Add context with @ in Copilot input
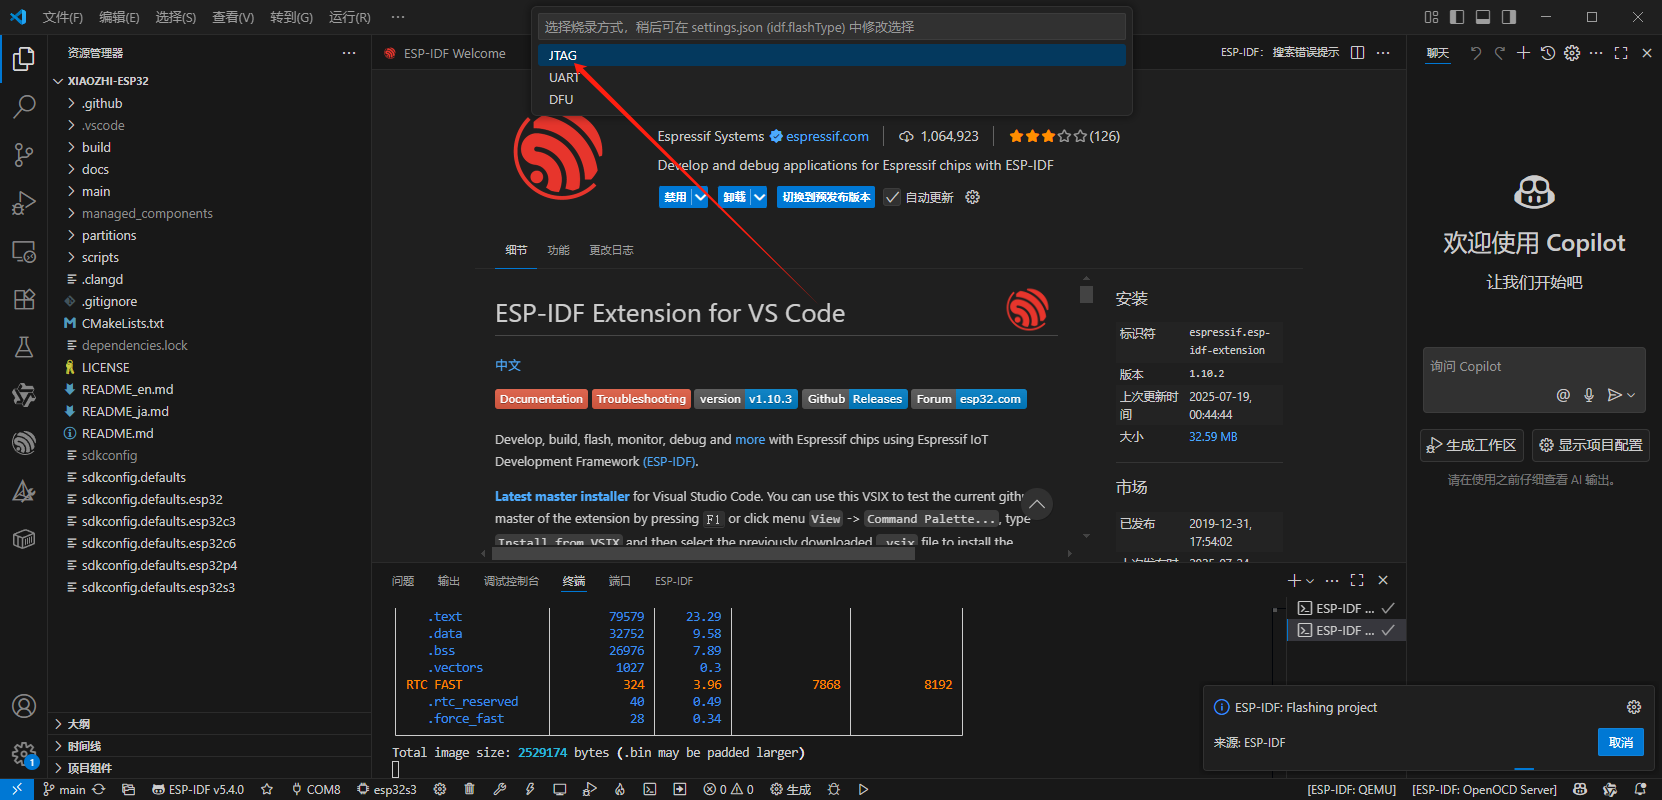The height and width of the screenshot is (800, 1662). (x=1563, y=395)
